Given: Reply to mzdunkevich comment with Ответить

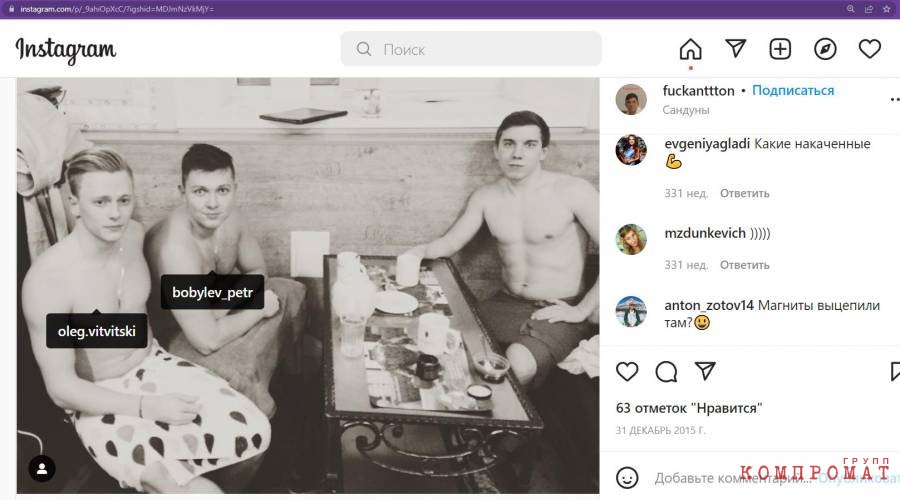Looking at the screenshot, I should pyautogui.click(x=744, y=265).
